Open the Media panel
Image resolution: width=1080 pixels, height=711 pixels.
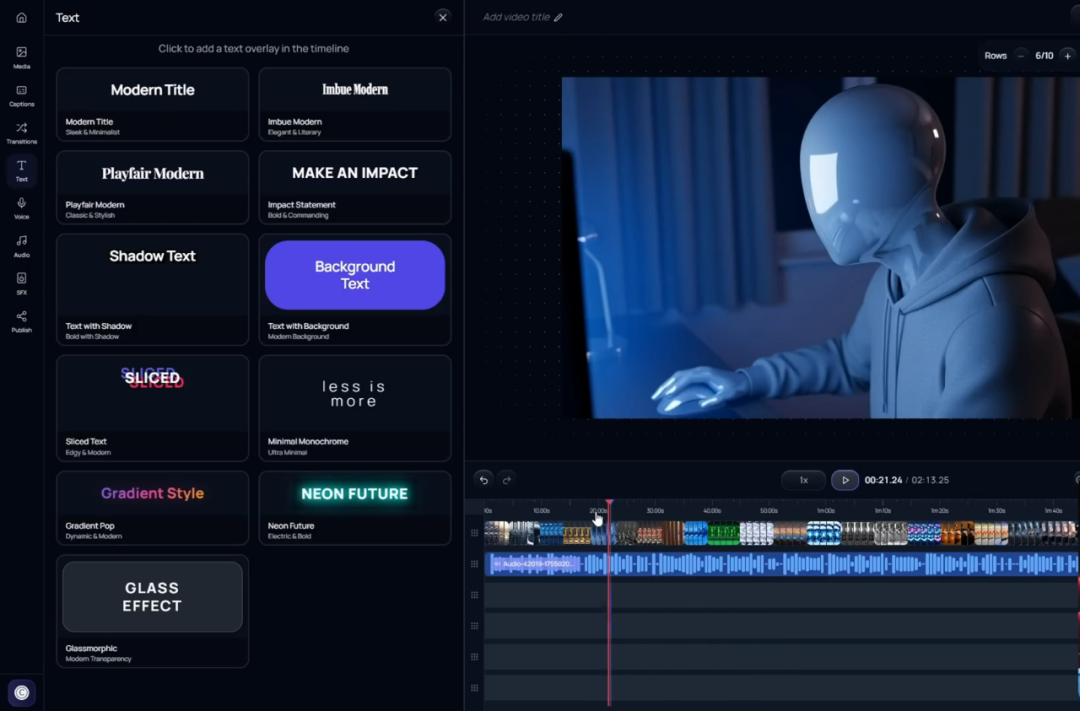click(21, 57)
